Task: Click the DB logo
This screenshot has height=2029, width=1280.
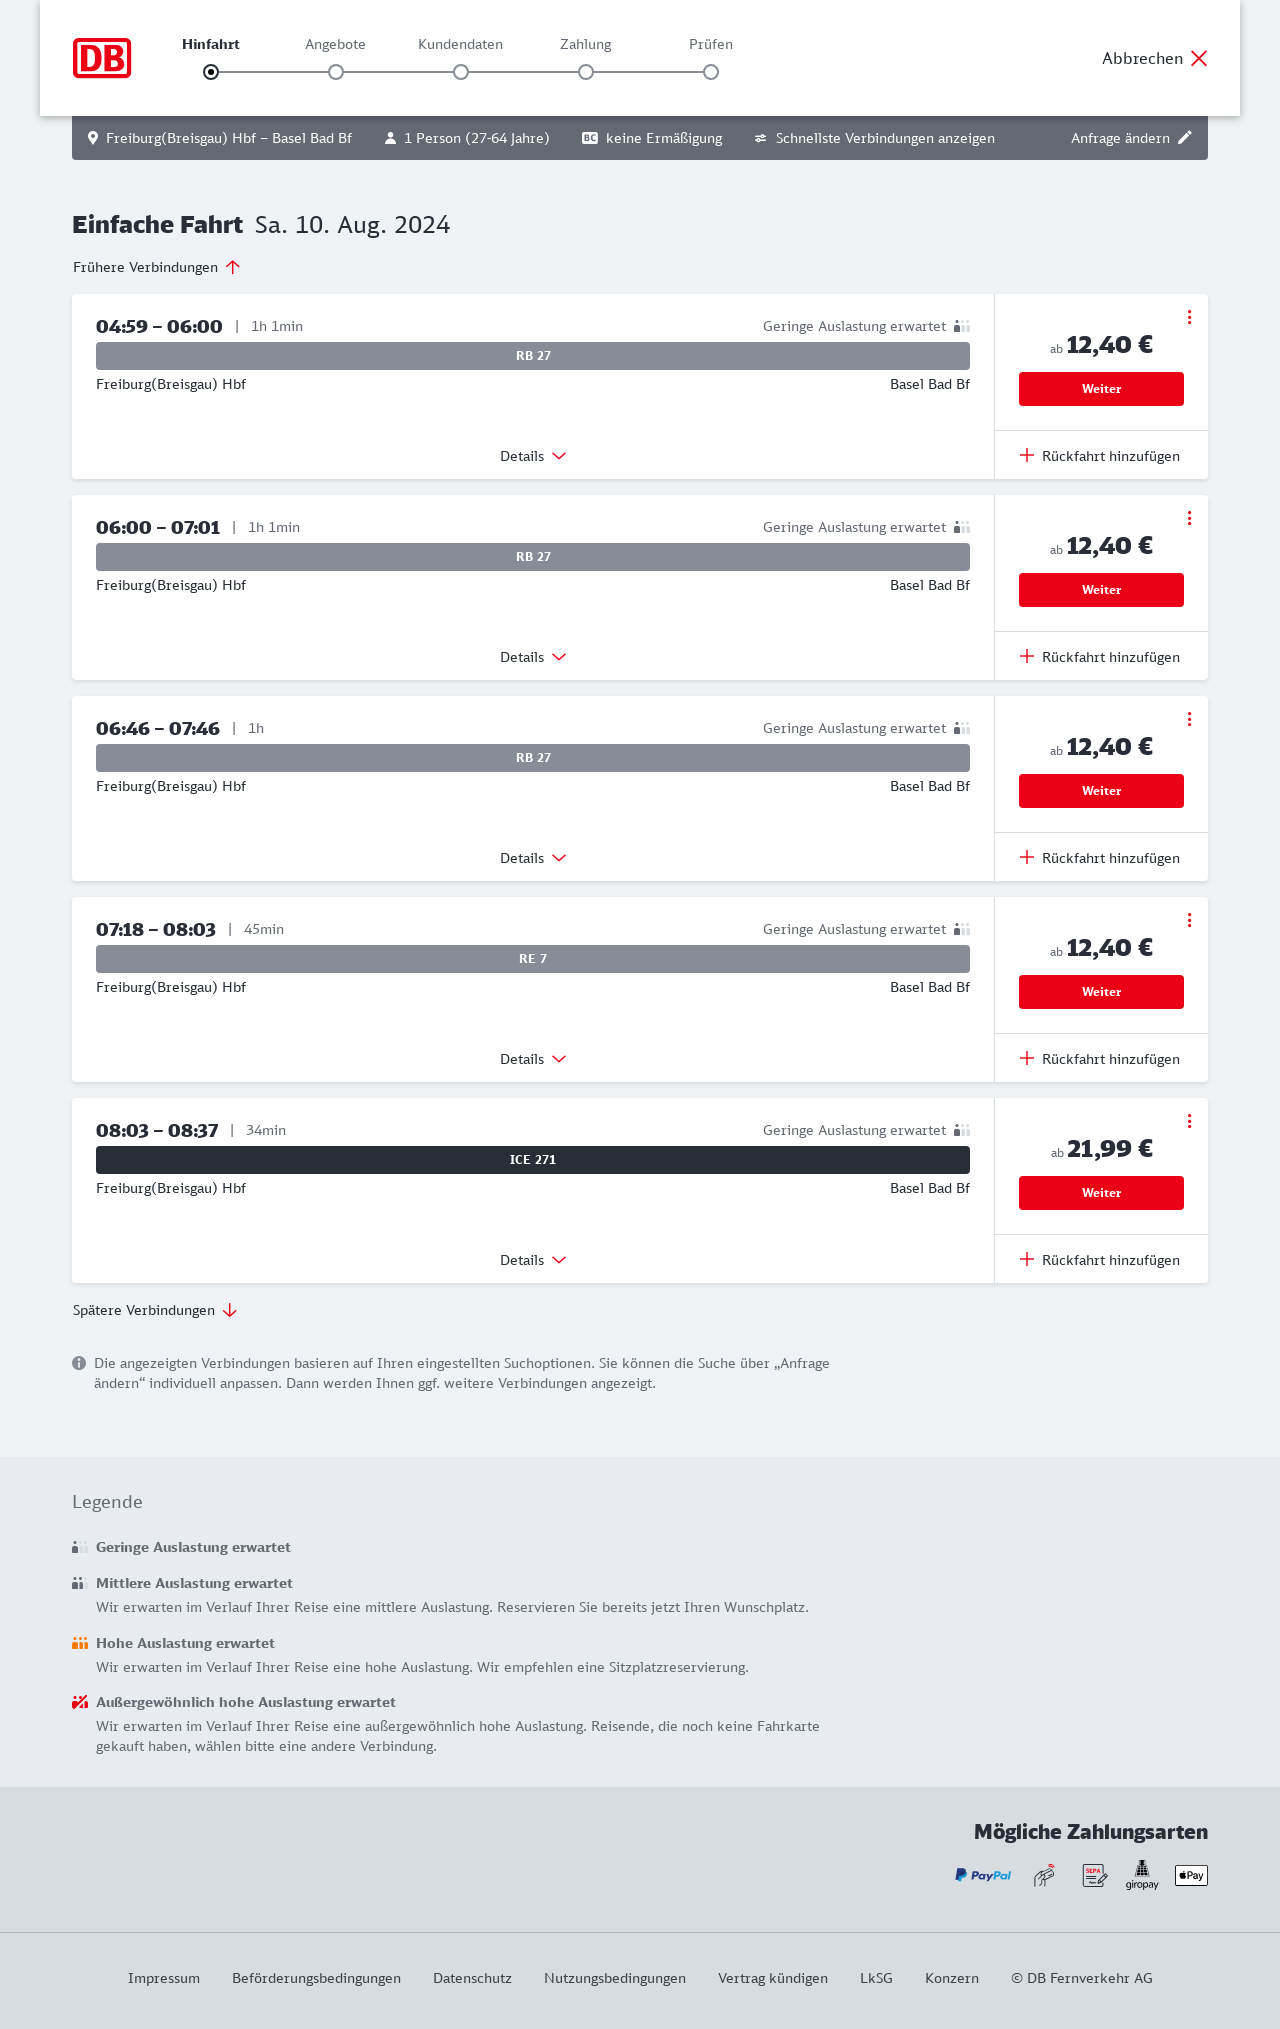Action: (x=102, y=58)
